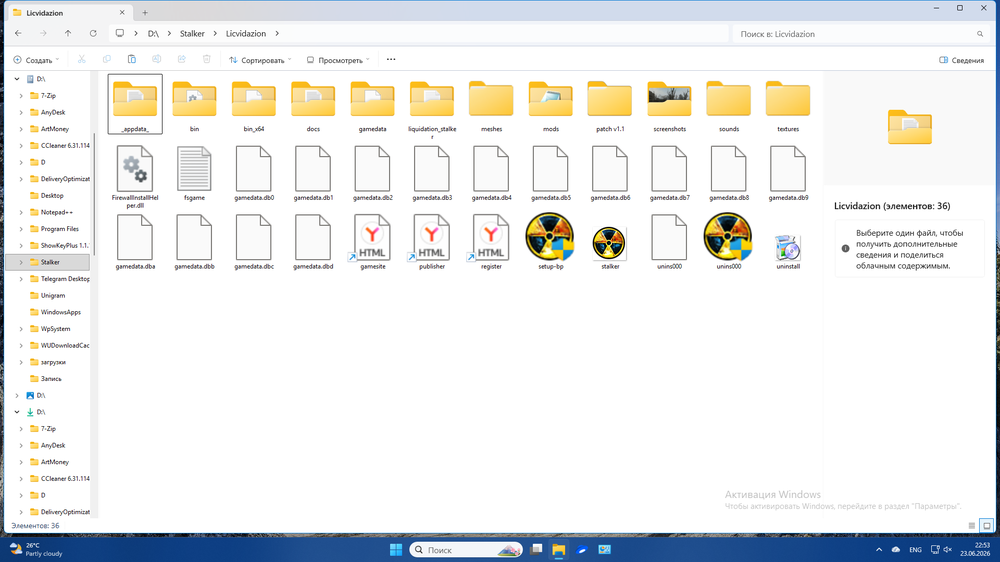Open a new Explorer tab
The image size is (1000, 562).
(145, 13)
